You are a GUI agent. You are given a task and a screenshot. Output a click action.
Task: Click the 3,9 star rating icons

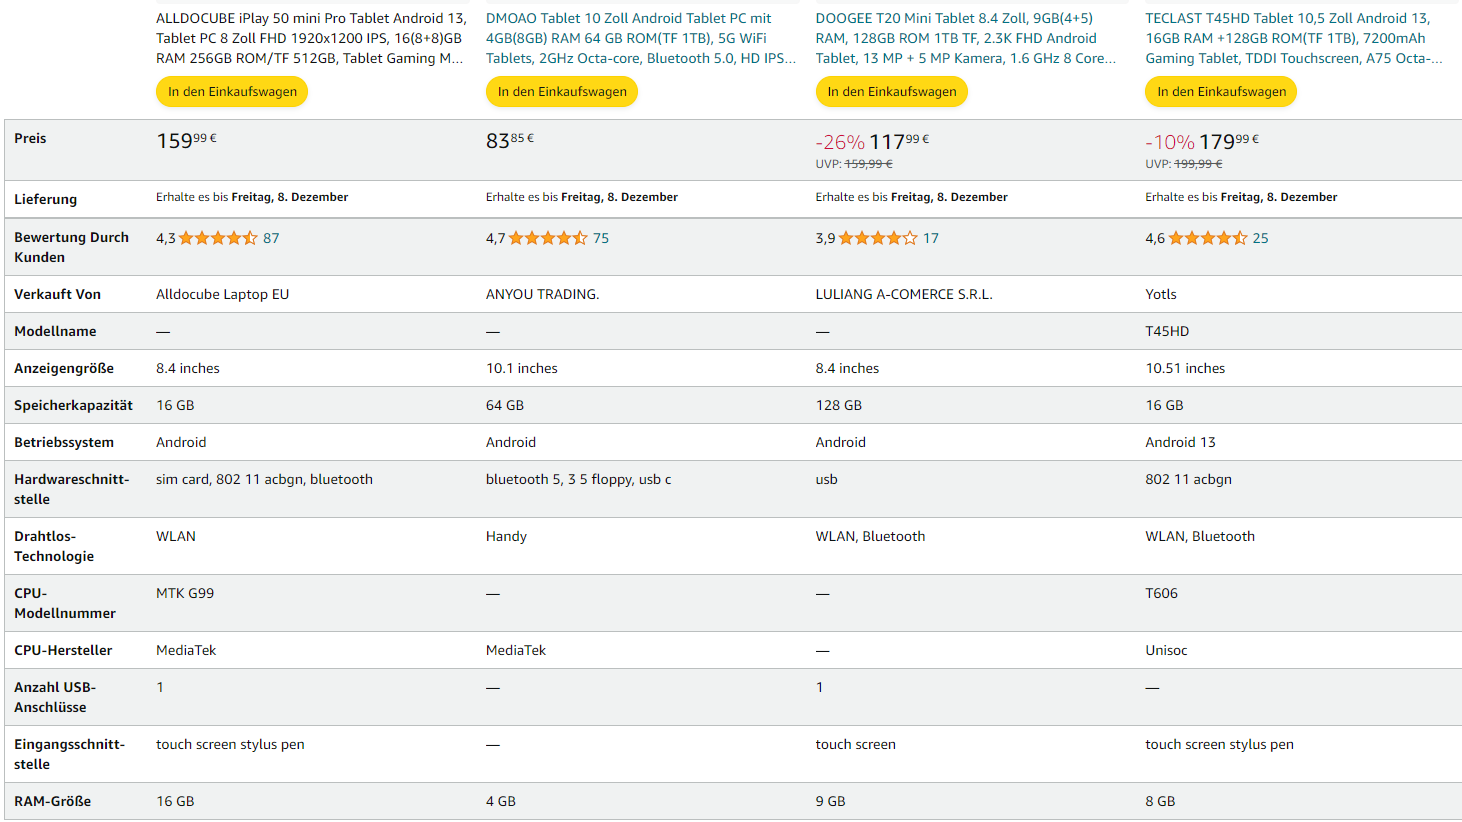[877, 238]
